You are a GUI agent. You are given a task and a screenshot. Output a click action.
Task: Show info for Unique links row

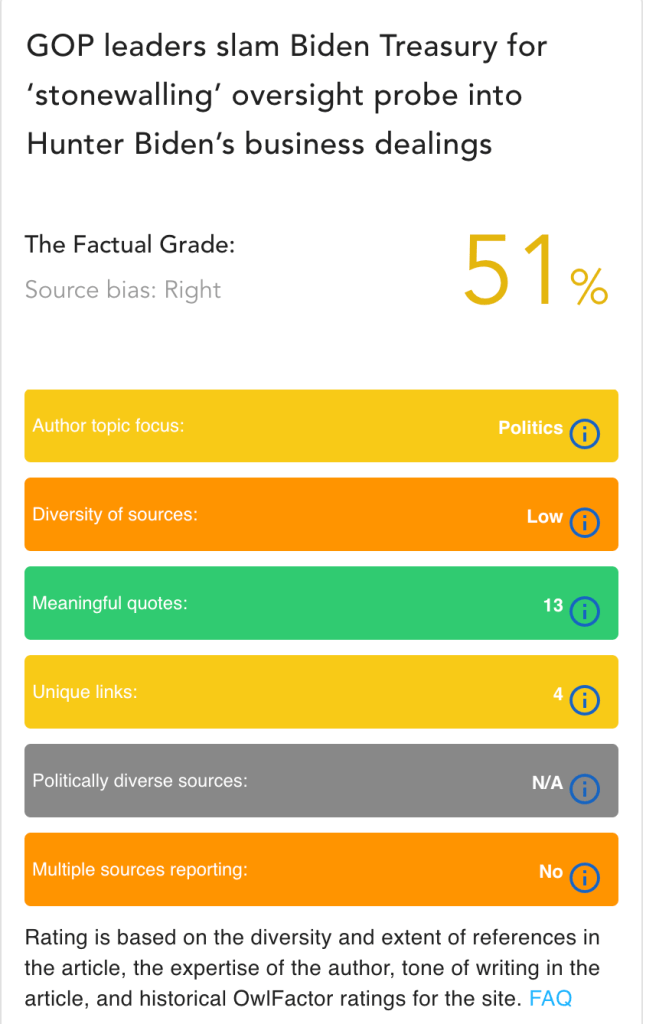584,699
